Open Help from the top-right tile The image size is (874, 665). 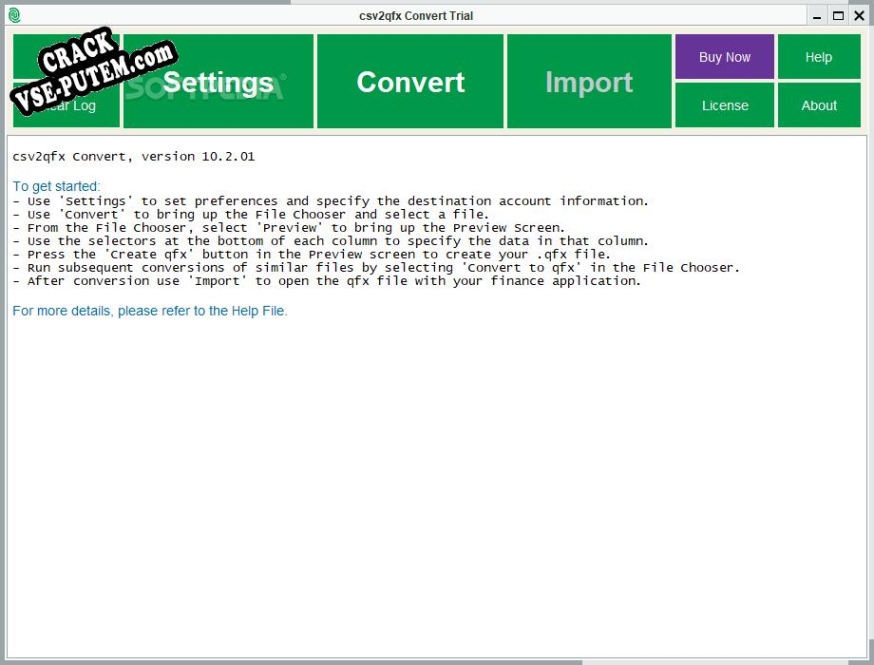(x=819, y=57)
